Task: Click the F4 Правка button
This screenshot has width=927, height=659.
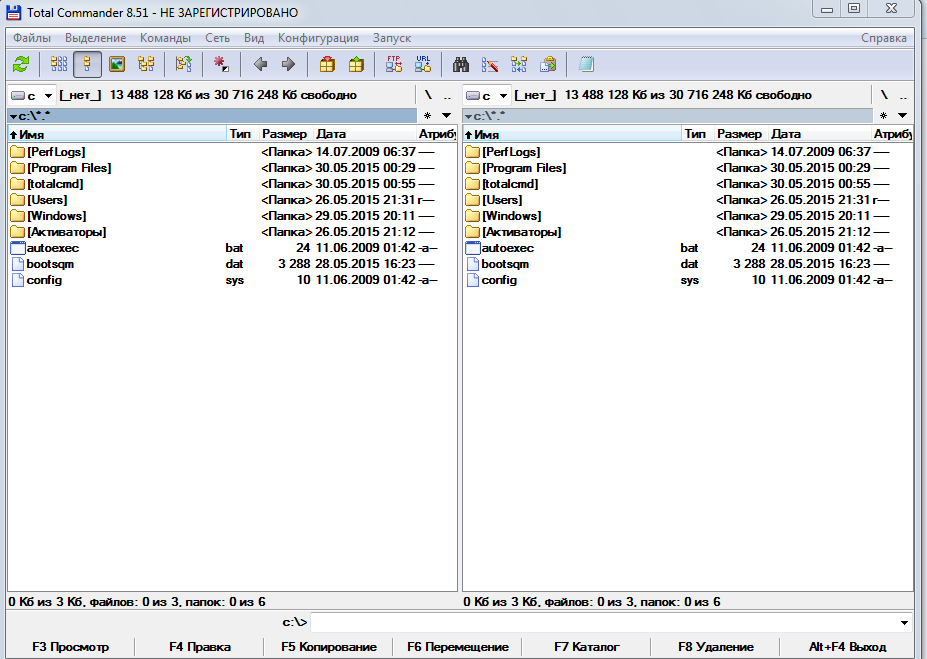Action: pyautogui.click(x=200, y=647)
